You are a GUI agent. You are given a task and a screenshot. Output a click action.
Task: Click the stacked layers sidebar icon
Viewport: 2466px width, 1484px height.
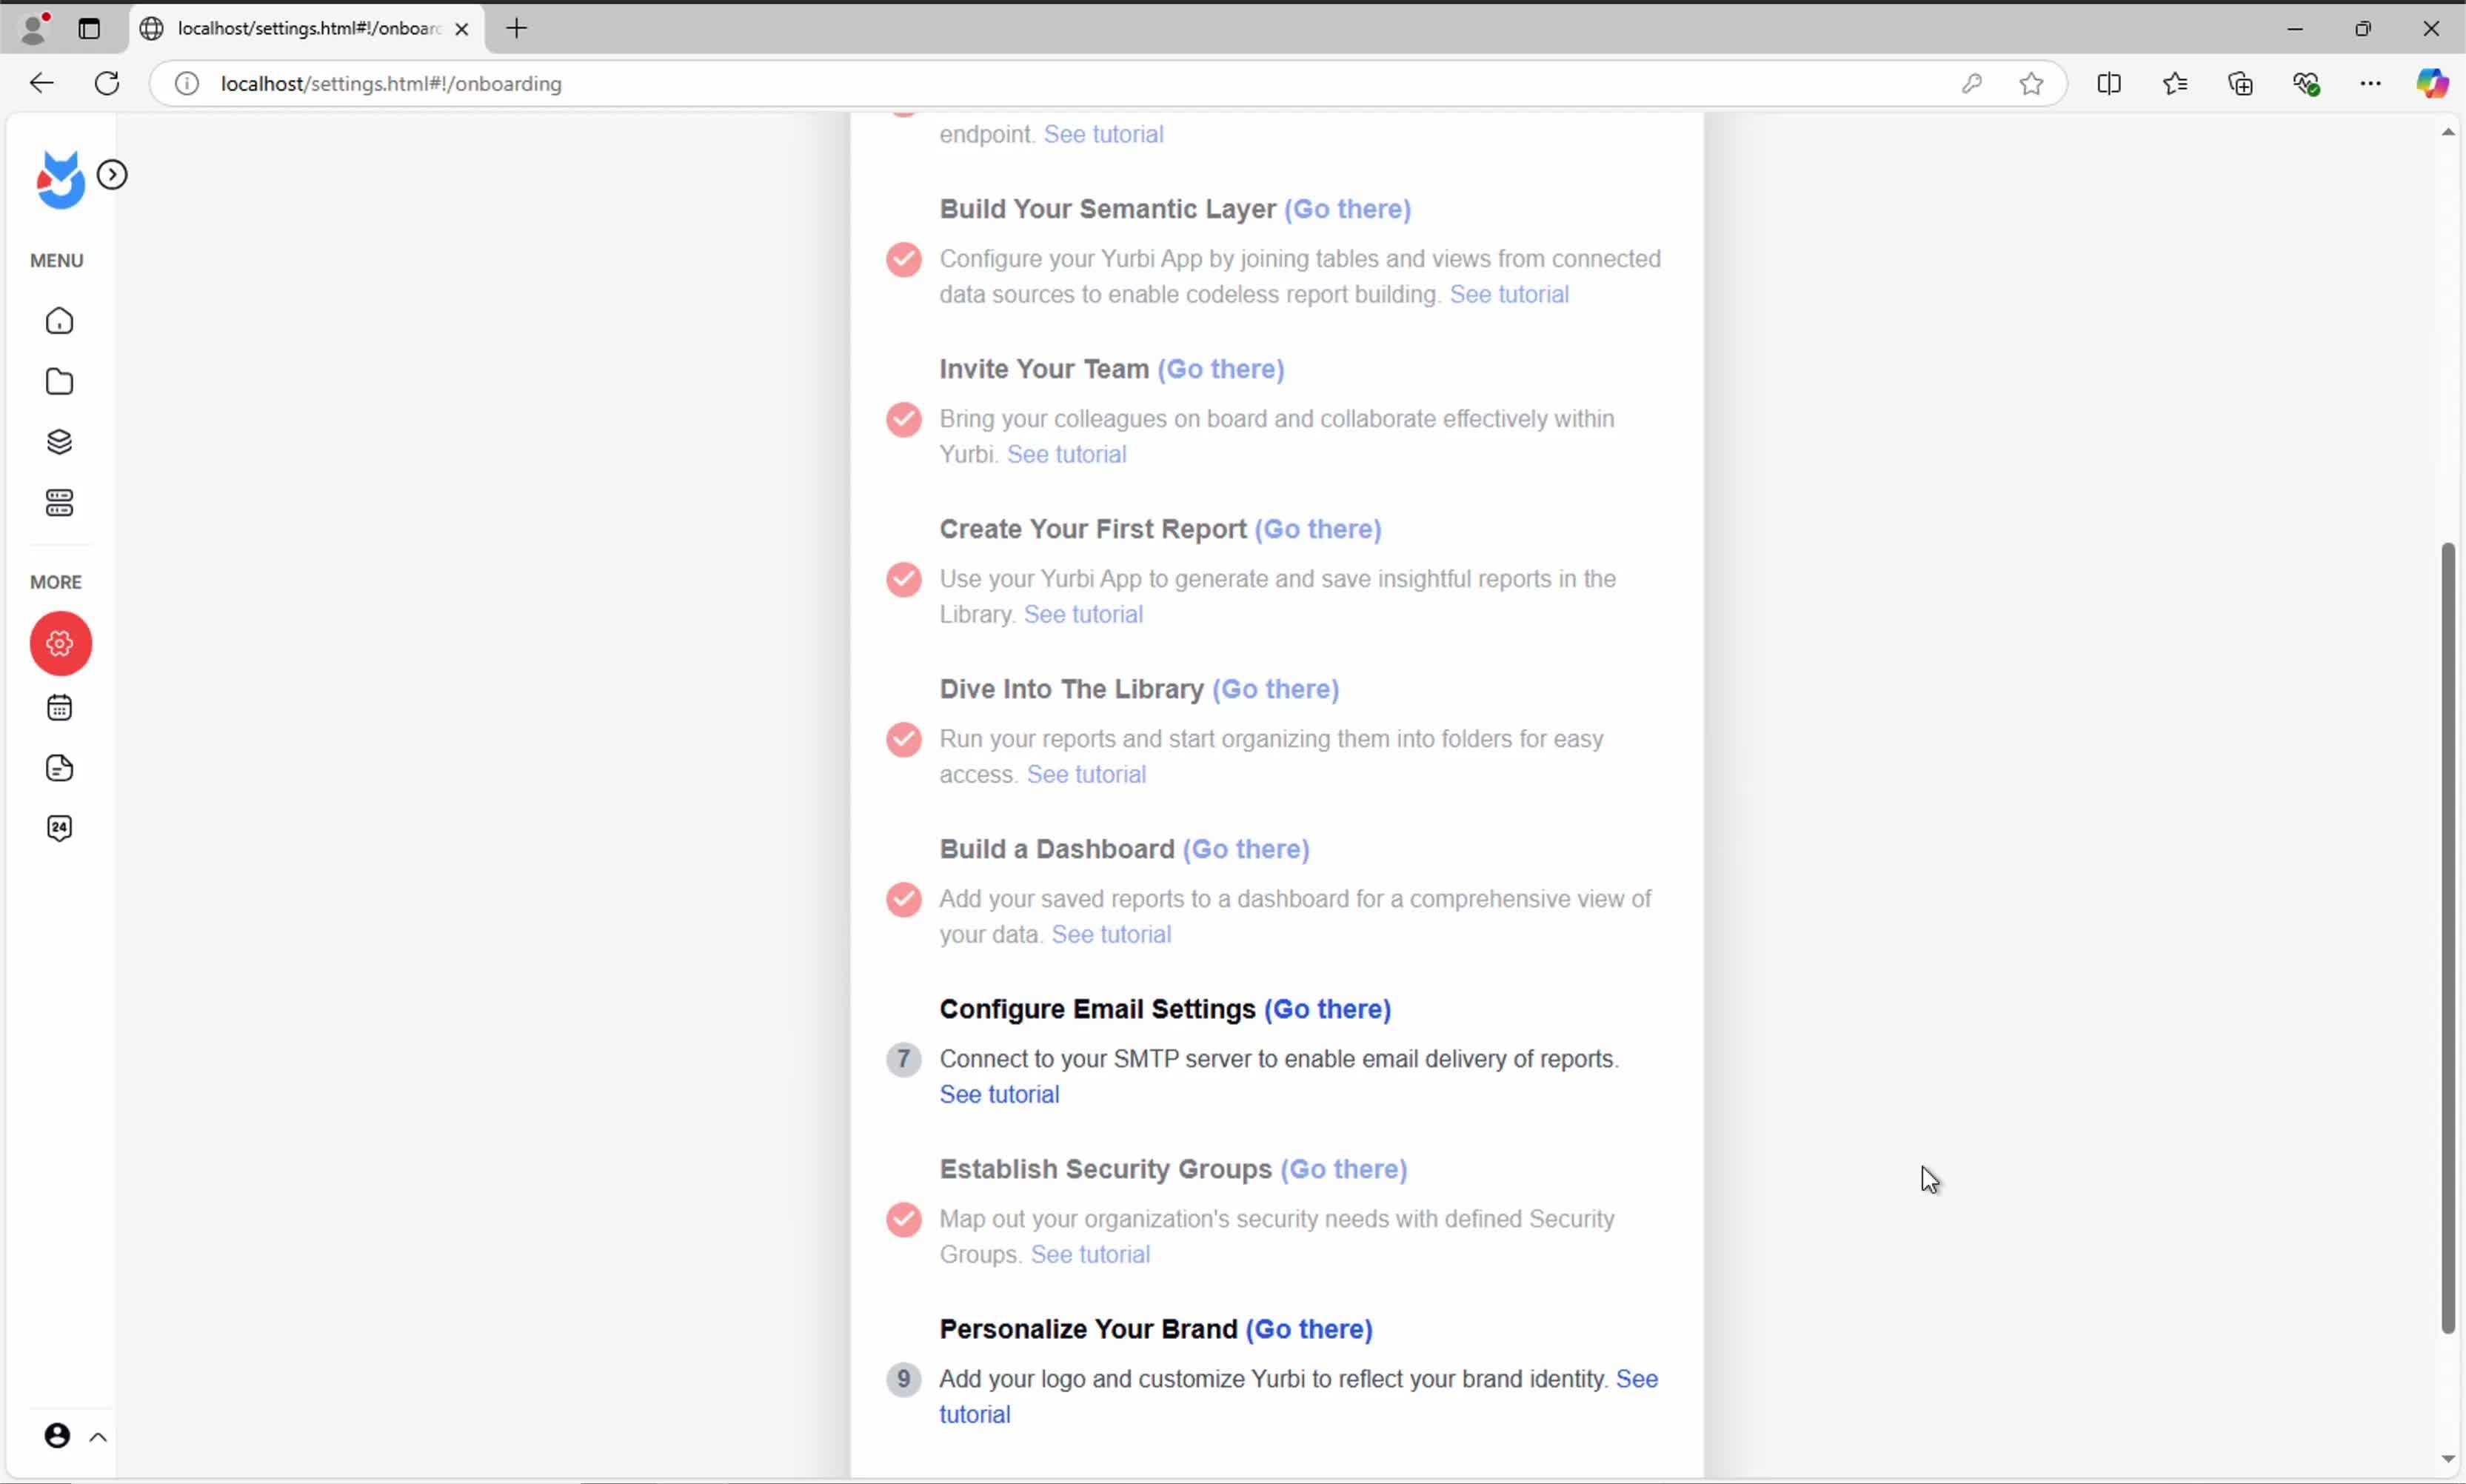60,442
